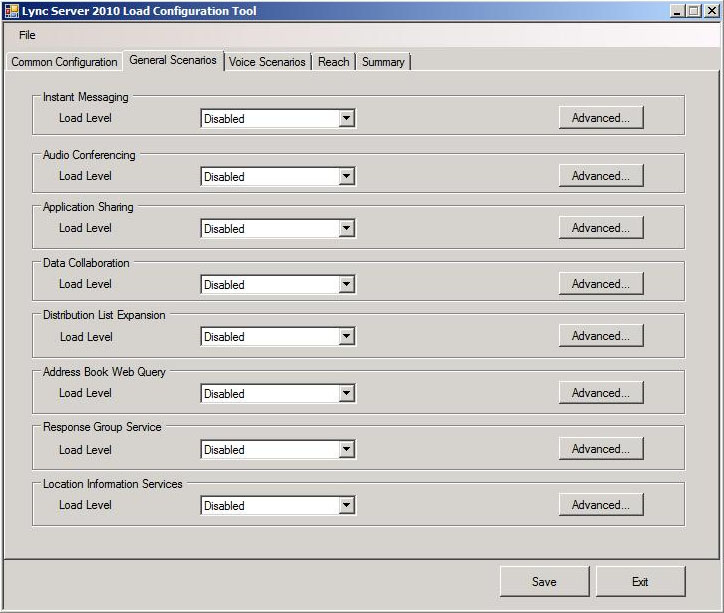Expand Data Collaboration Load Level dropdown

coord(278,284)
